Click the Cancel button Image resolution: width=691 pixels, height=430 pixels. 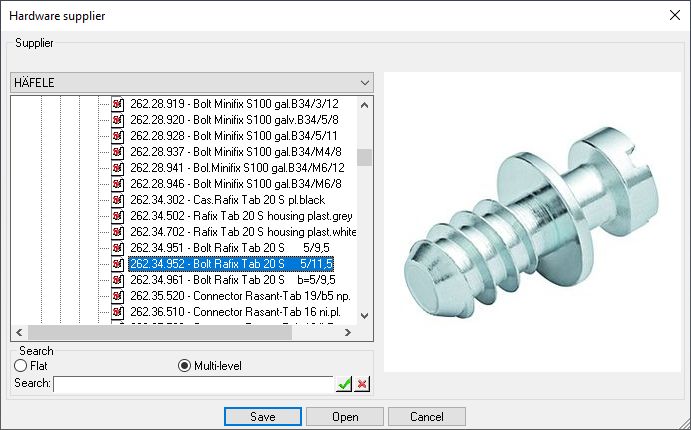(427, 416)
